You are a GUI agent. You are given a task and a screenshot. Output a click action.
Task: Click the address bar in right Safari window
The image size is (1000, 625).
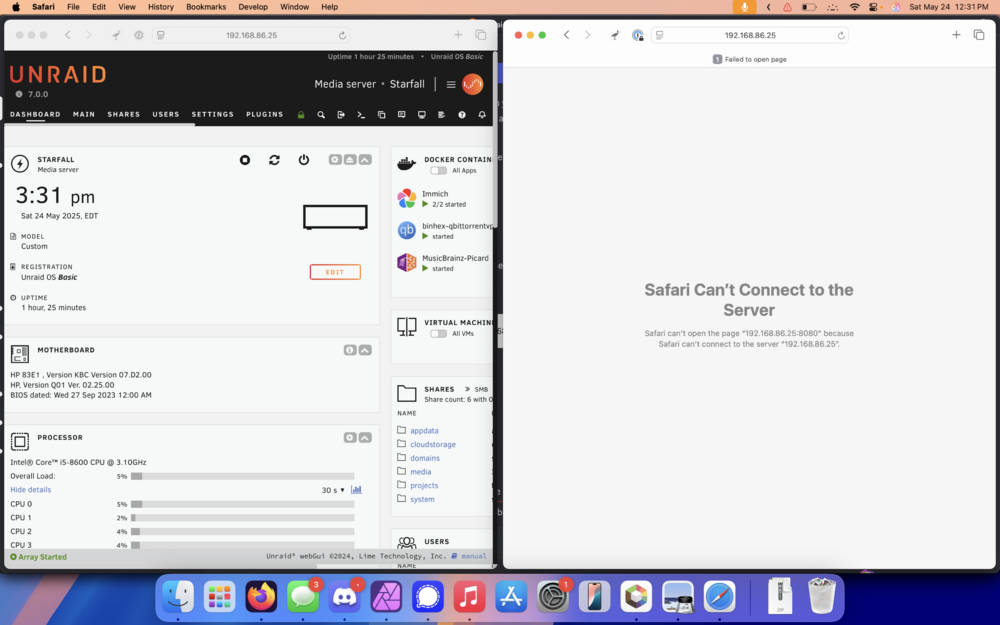pyautogui.click(x=751, y=36)
